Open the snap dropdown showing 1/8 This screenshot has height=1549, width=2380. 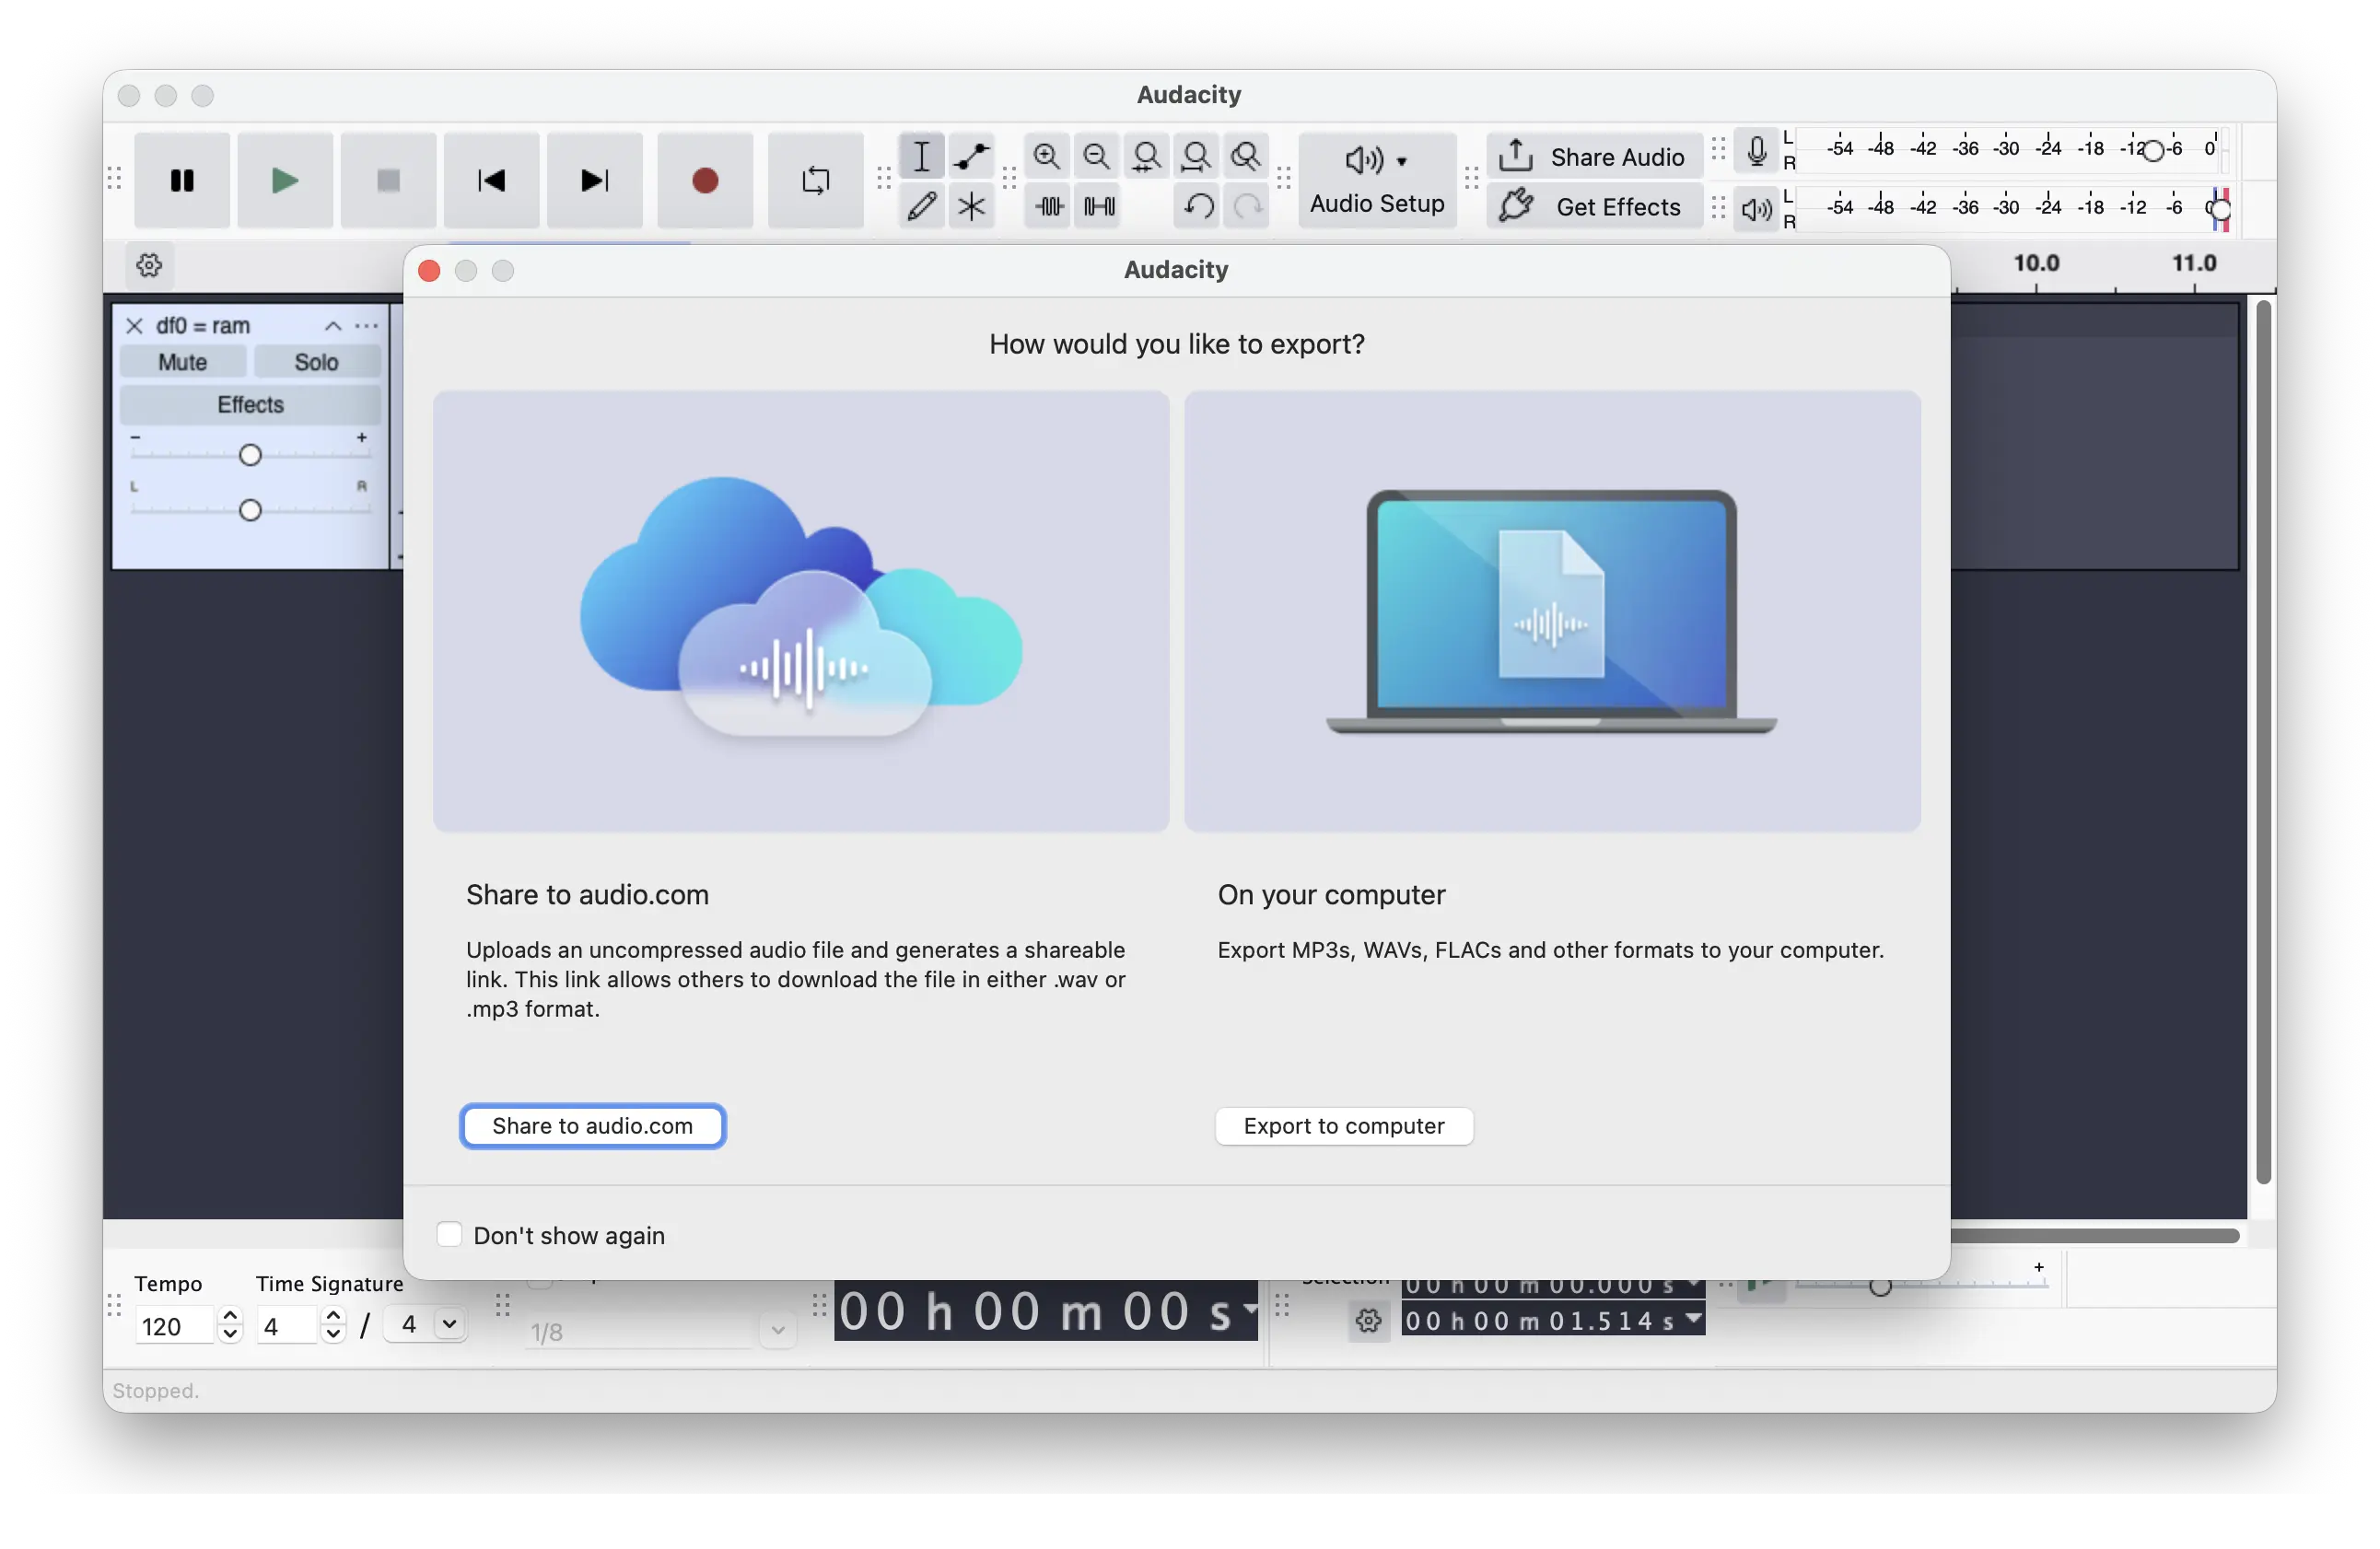click(x=661, y=1331)
